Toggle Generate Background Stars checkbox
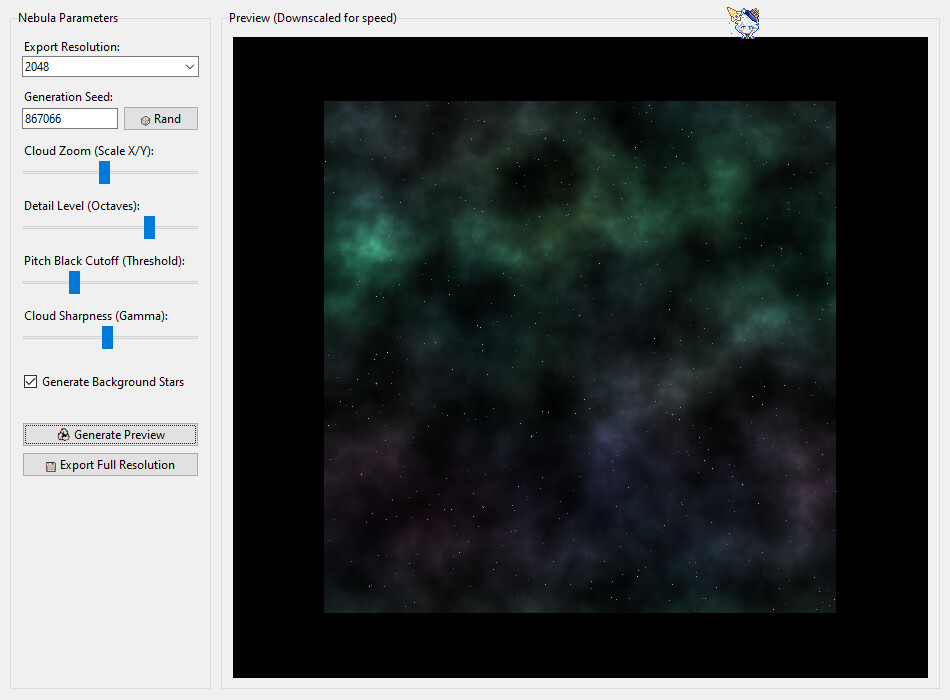 (x=30, y=382)
